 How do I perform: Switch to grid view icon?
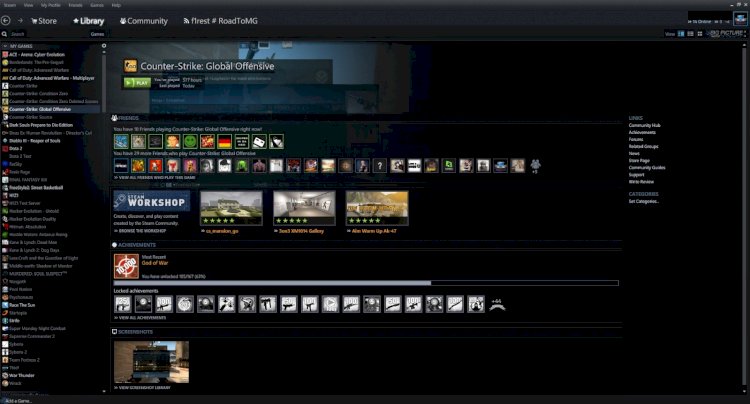point(700,34)
